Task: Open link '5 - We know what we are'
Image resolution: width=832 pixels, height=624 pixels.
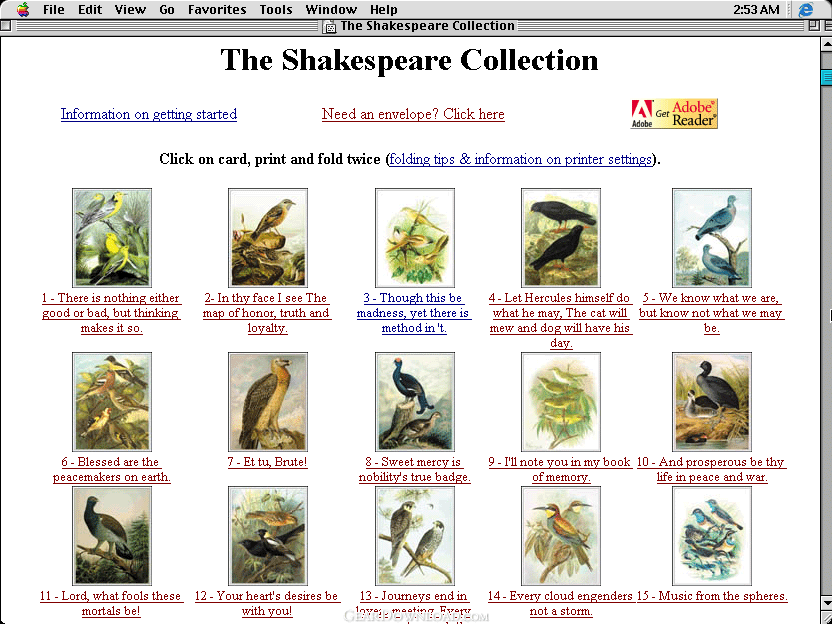Action: click(x=712, y=313)
